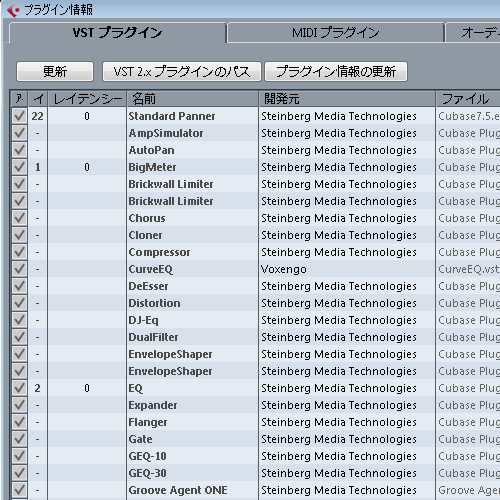Select the GEQ-30 name
The height and width of the screenshot is (500, 500).
tap(147, 473)
